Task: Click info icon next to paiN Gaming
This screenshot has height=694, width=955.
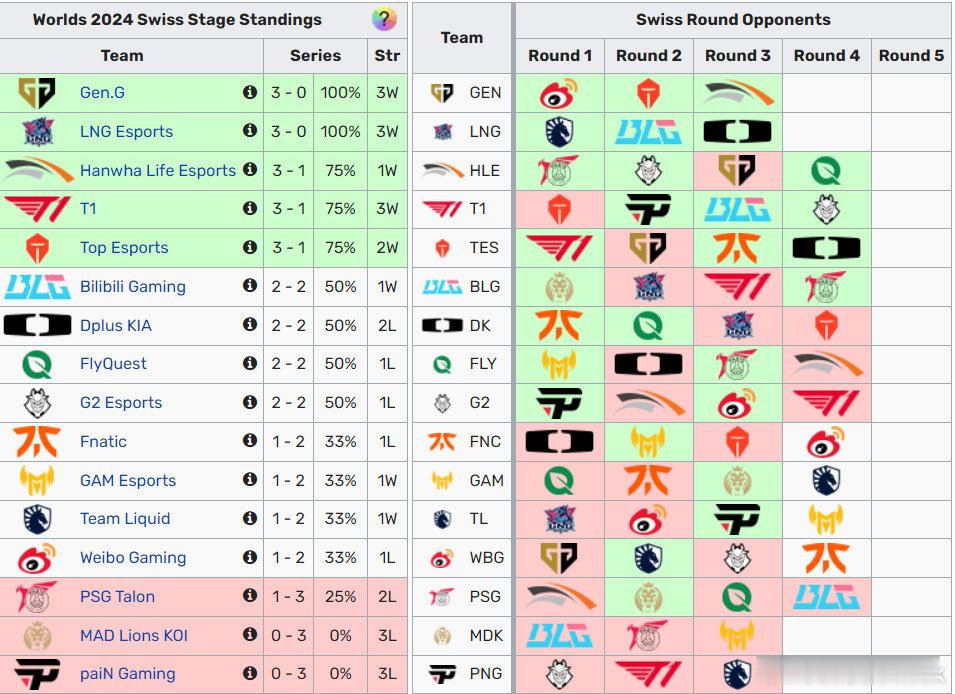Action: pyautogui.click(x=249, y=673)
